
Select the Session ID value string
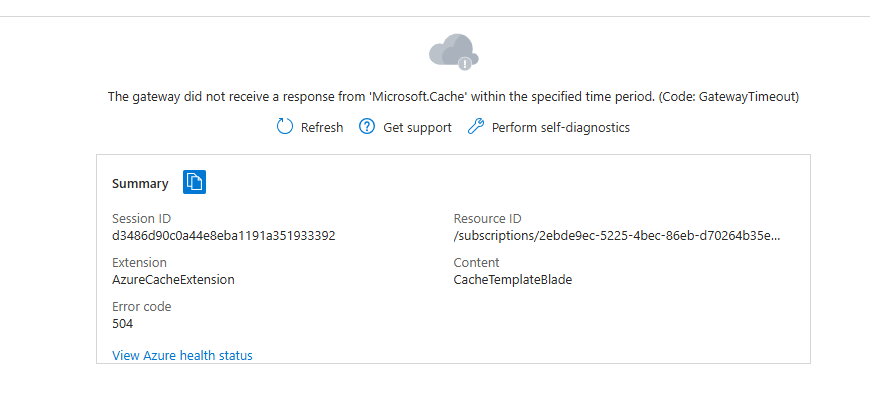(224, 236)
